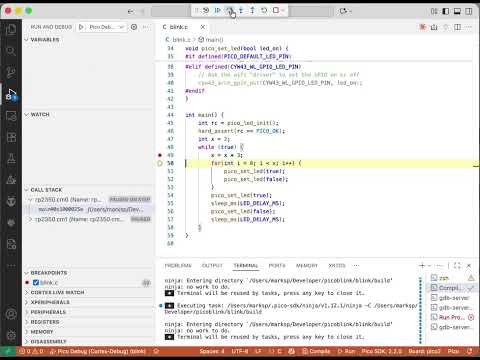This screenshot has height=360, width=480.
Task: Toggle the primary side bar layout icon
Action: [x=446, y=11]
